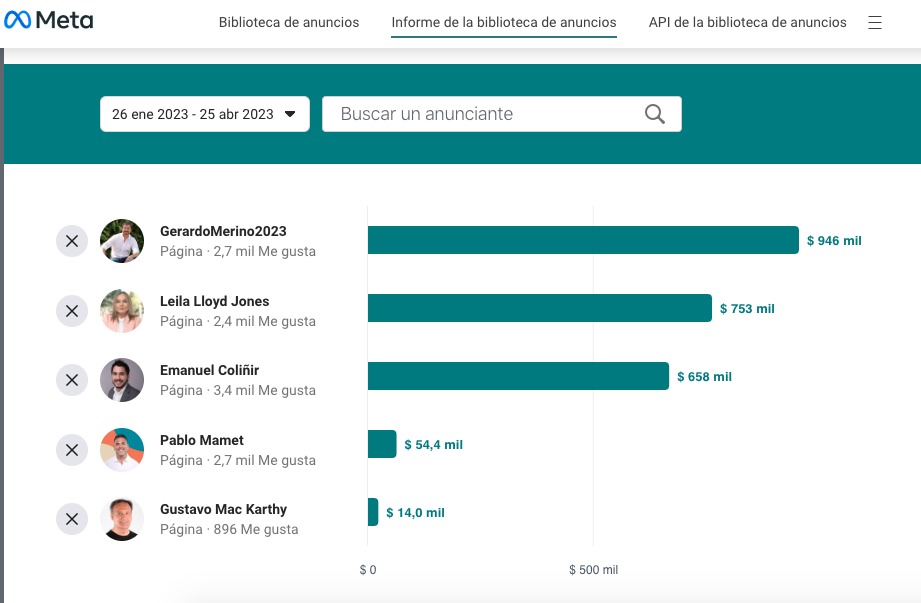The width and height of the screenshot is (921, 603).
Task: Open Gustavo Mac Karthy profile picture
Action: click(x=122, y=519)
